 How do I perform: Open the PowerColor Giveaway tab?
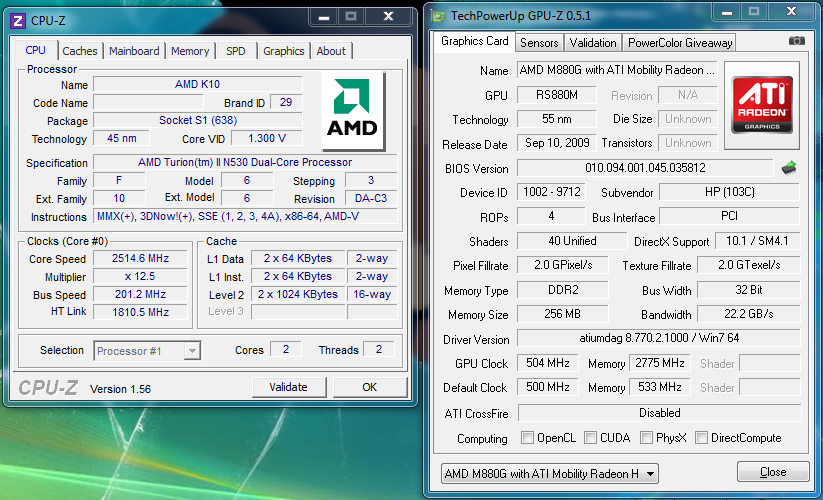(x=680, y=42)
